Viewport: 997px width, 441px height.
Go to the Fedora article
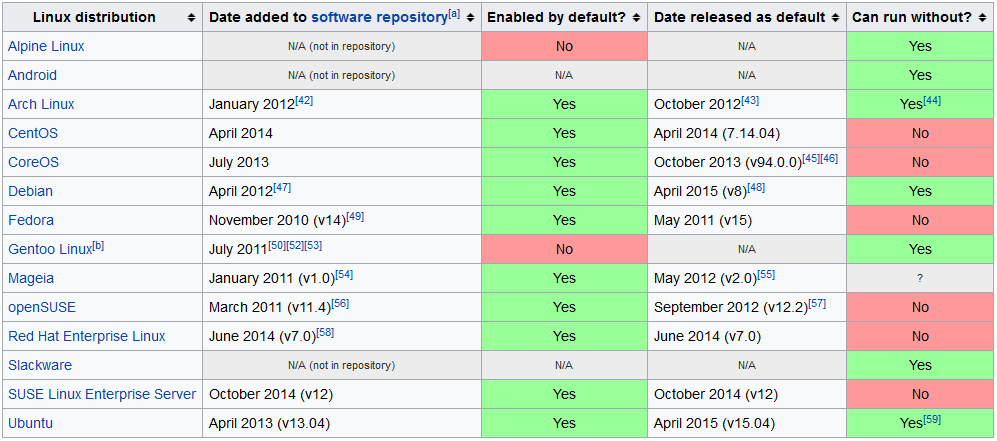(x=31, y=220)
